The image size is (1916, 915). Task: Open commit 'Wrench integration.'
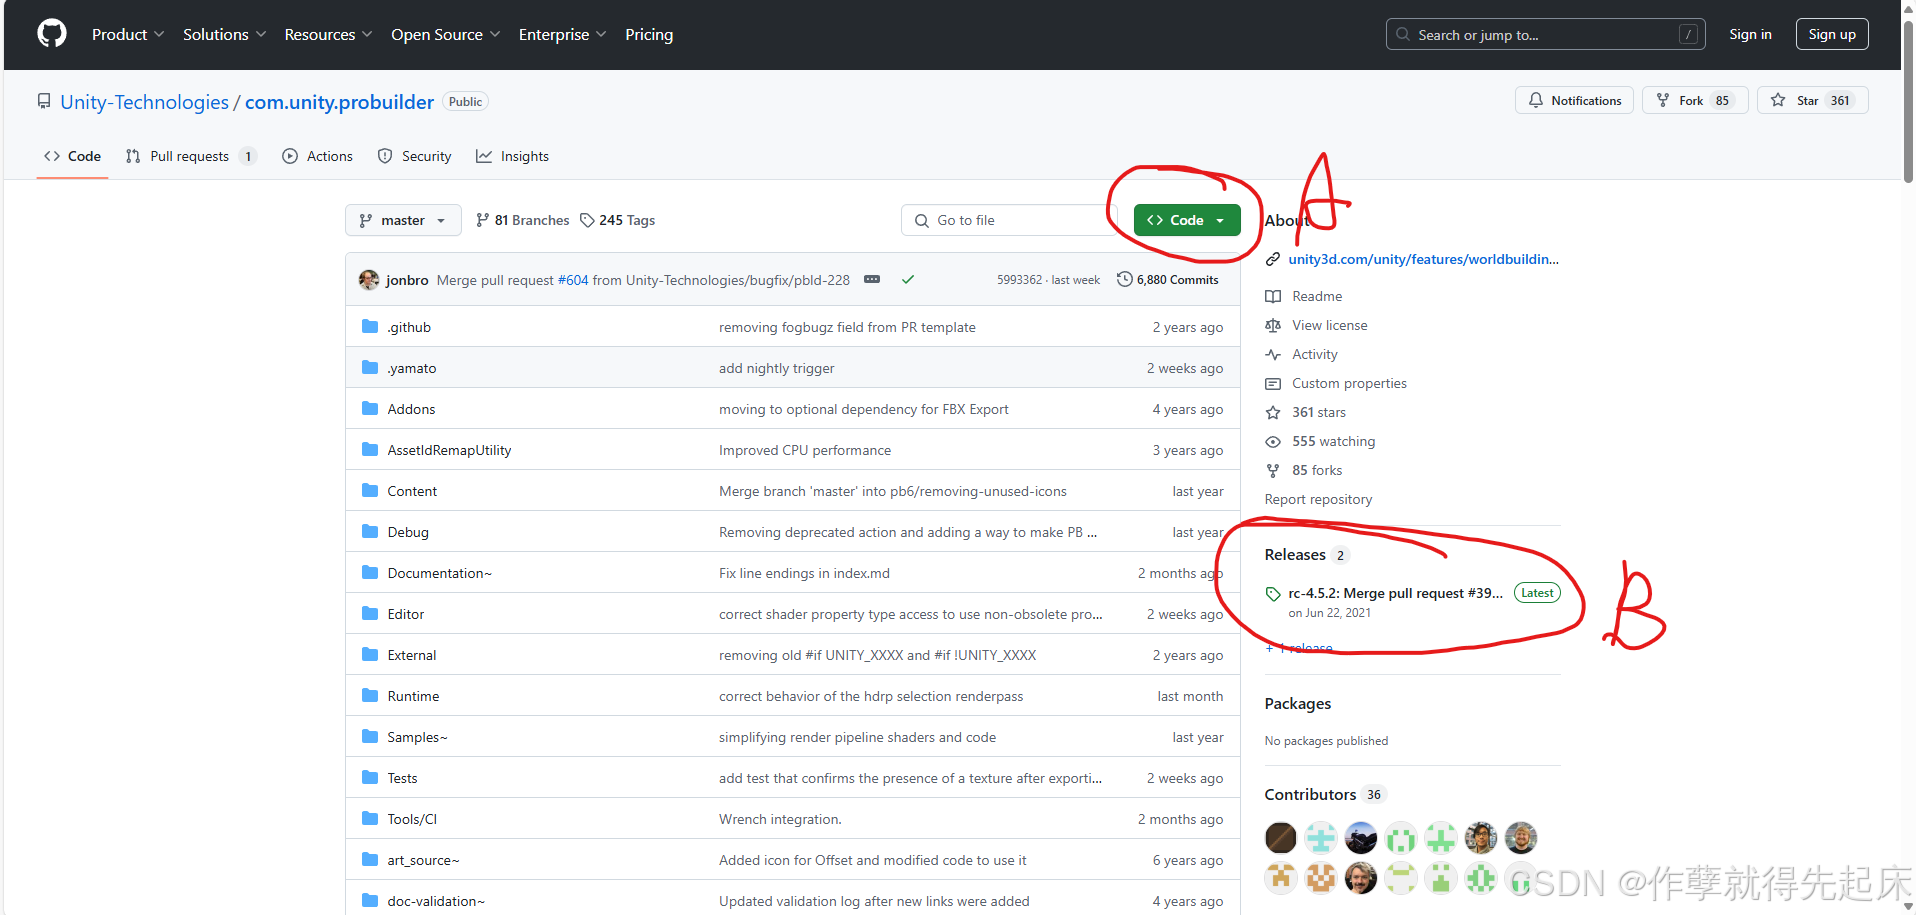780,819
